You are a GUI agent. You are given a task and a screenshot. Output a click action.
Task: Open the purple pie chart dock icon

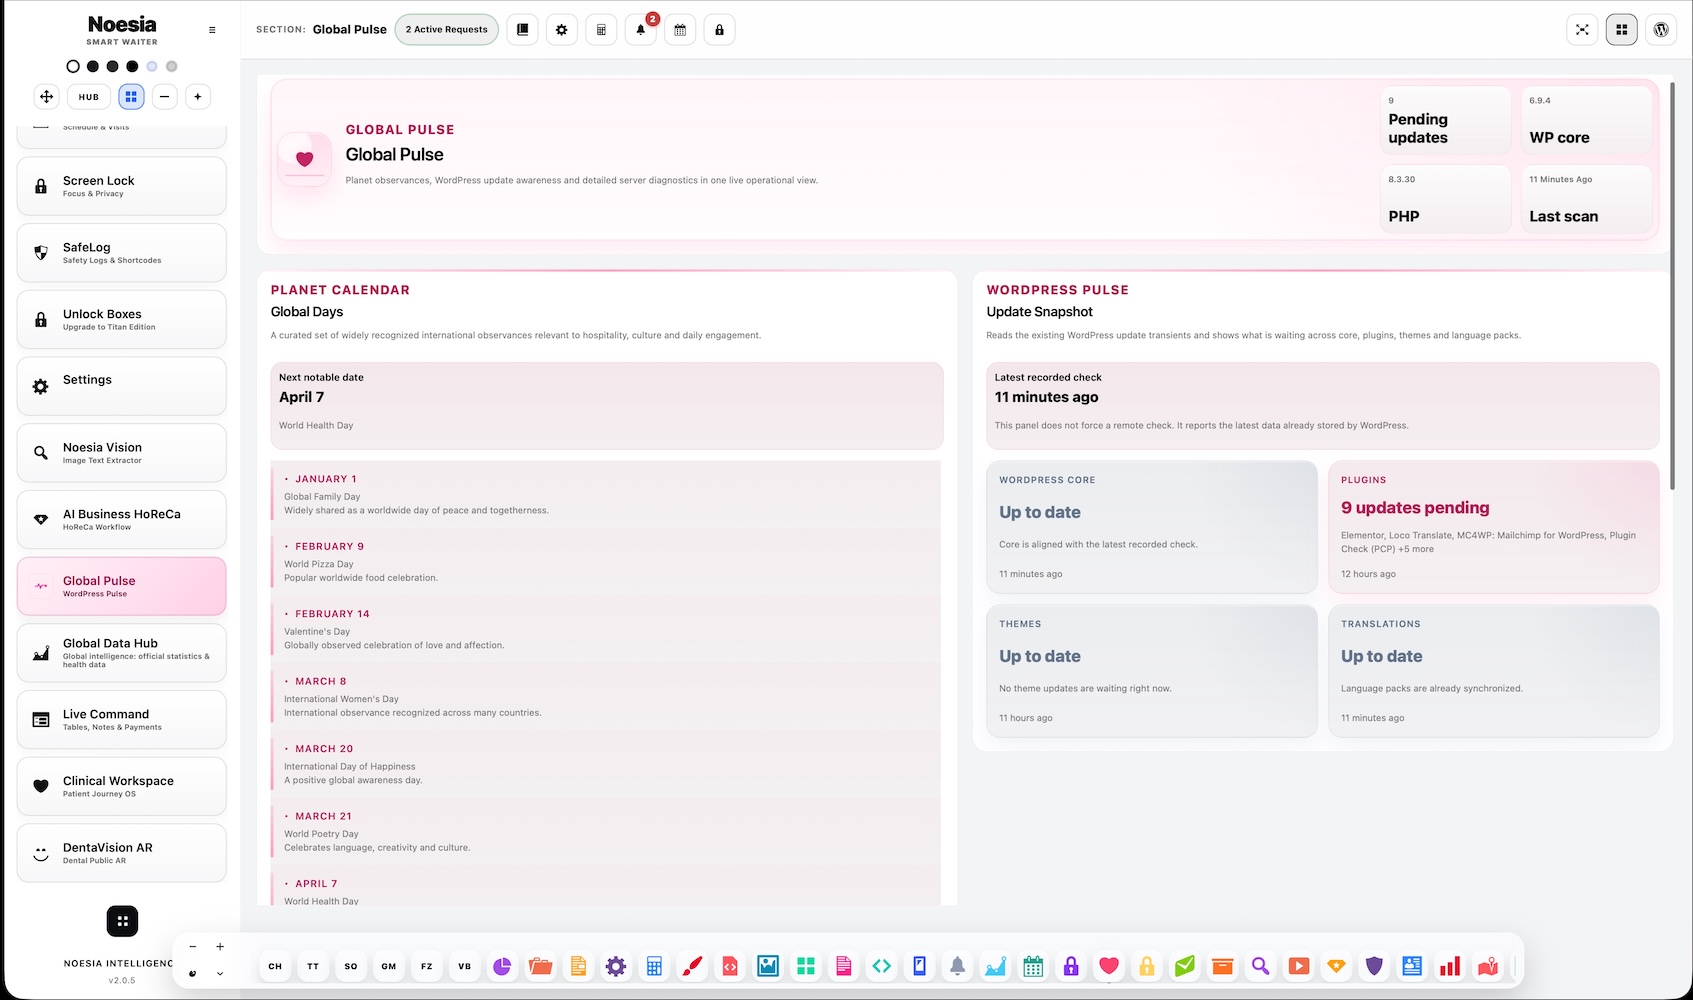click(x=502, y=966)
